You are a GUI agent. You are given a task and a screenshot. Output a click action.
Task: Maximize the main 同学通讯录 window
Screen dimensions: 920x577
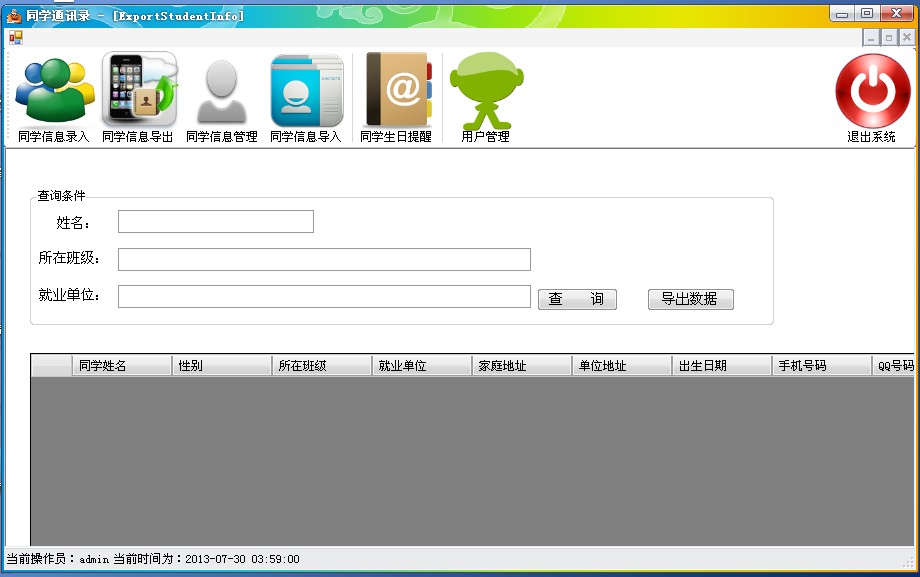(x=867, y=14)
